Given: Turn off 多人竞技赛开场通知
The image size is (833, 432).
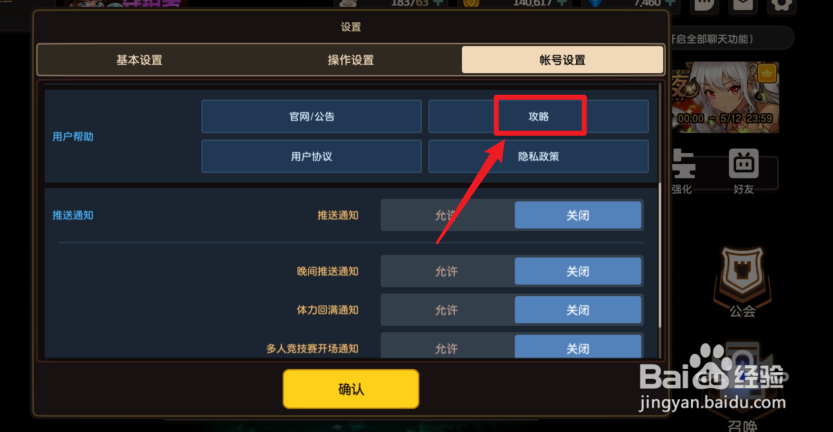Looking at the screenshot, I should point(578,347).
